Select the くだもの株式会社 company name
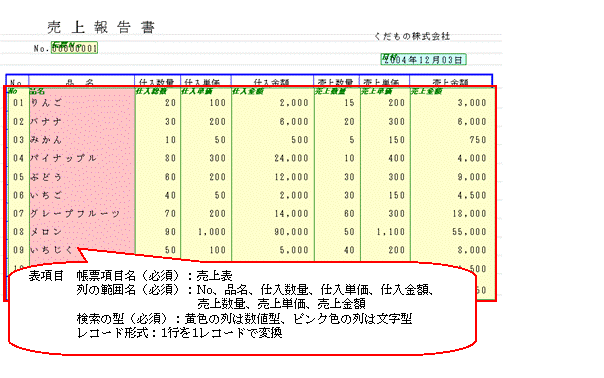This screenshot has width=604, height=378. (x=412, y=36)
